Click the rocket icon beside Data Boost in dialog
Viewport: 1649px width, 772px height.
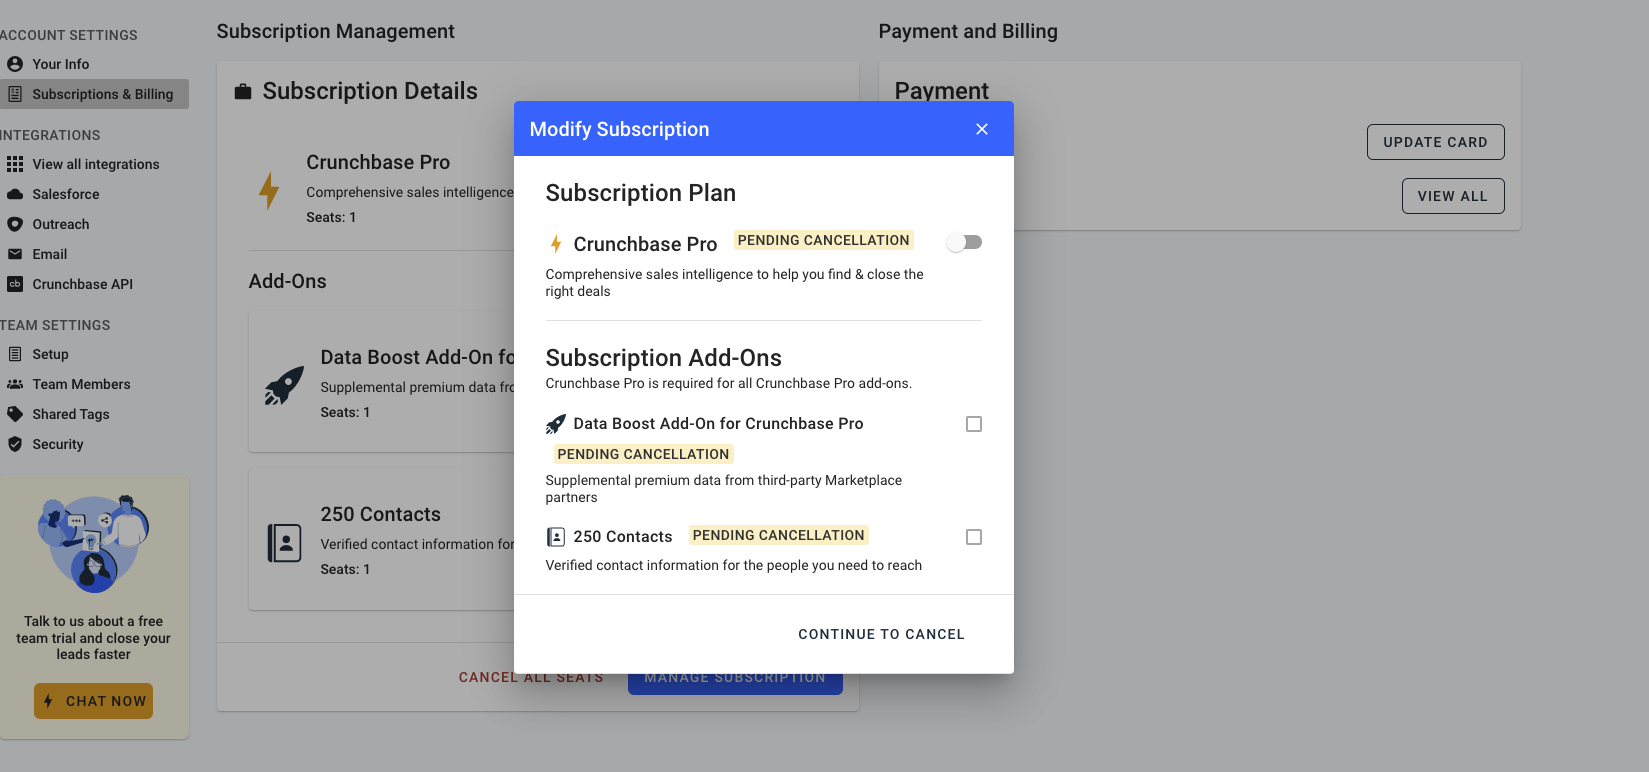click(x=556, y=424)
